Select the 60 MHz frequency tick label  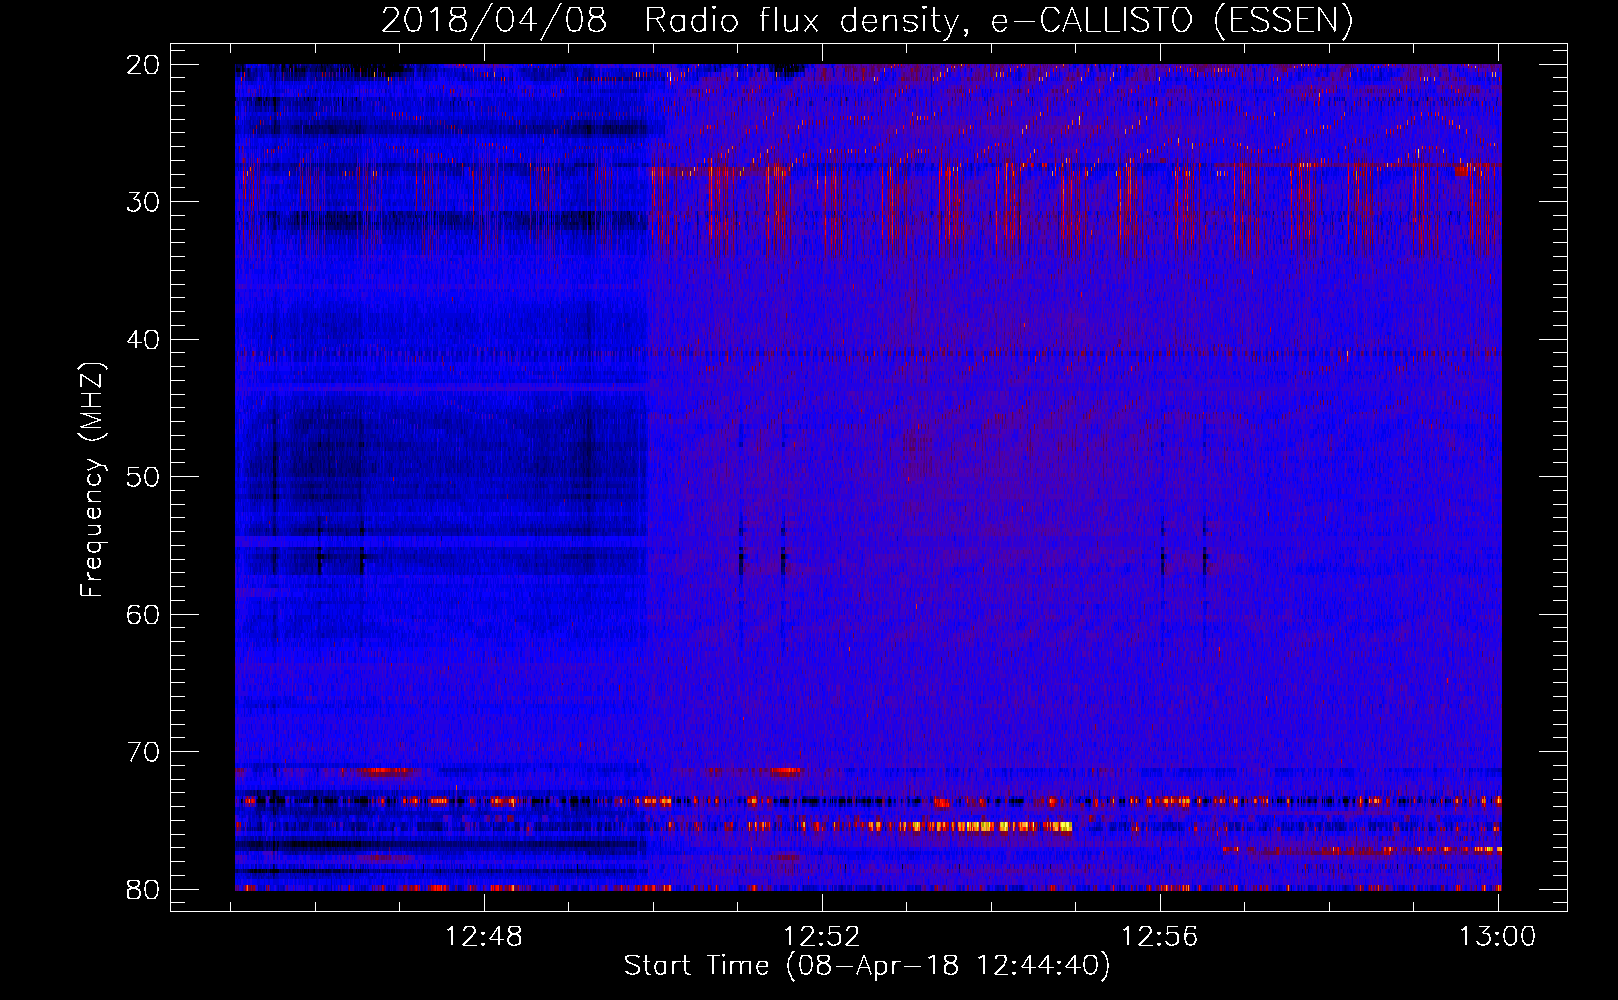pyautogui.click(x=144, y=614)
